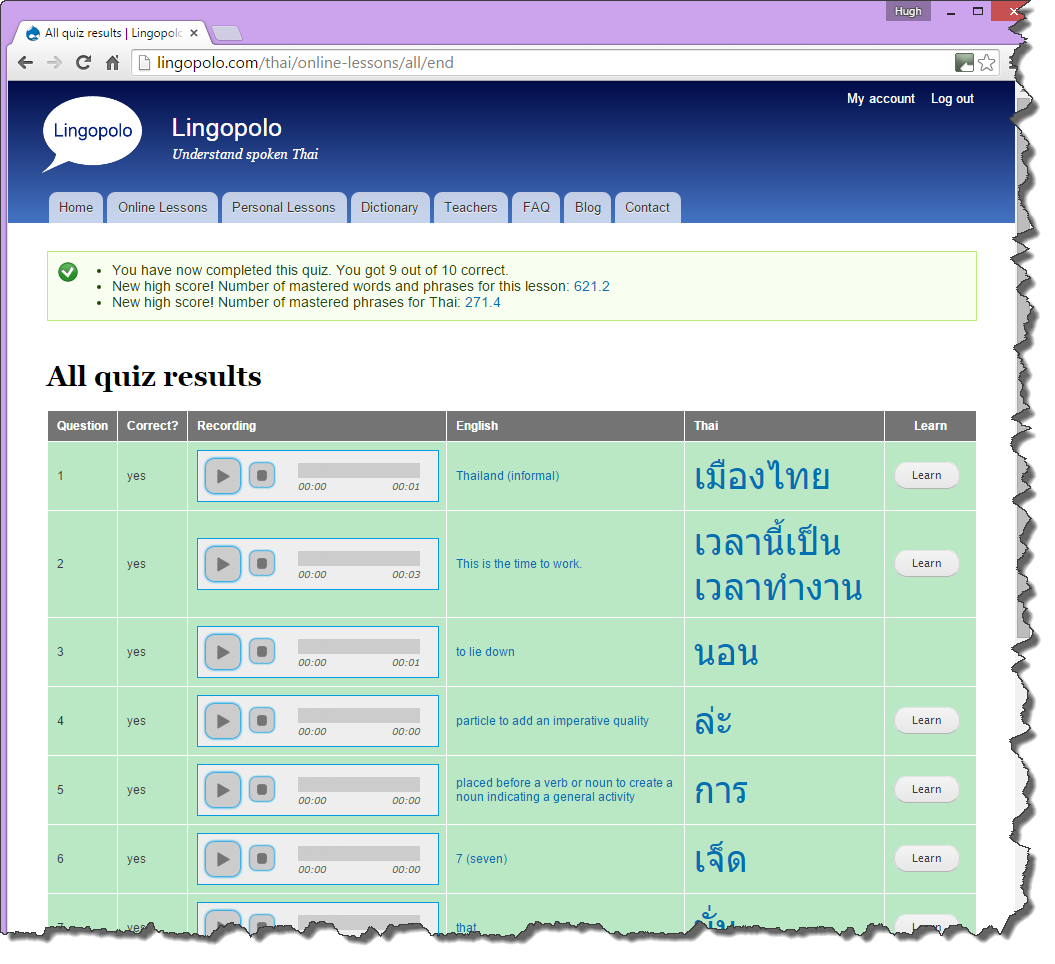Image resolution: width=1055 pixels, height=964 pixels.
Task: Click the browser forward arrow
Action: (54, 63)
